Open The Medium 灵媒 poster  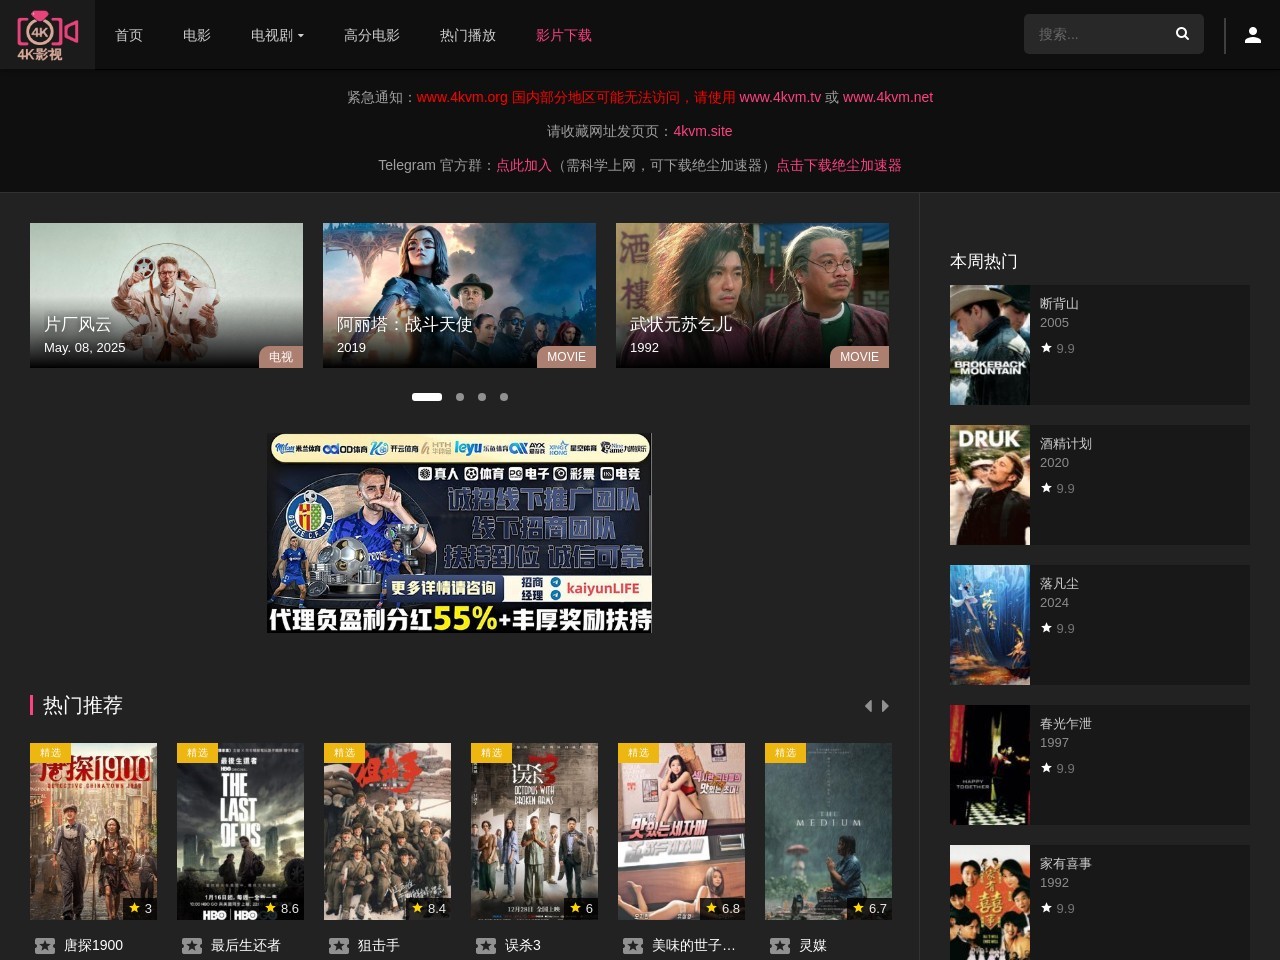click(x=828, y=831)
